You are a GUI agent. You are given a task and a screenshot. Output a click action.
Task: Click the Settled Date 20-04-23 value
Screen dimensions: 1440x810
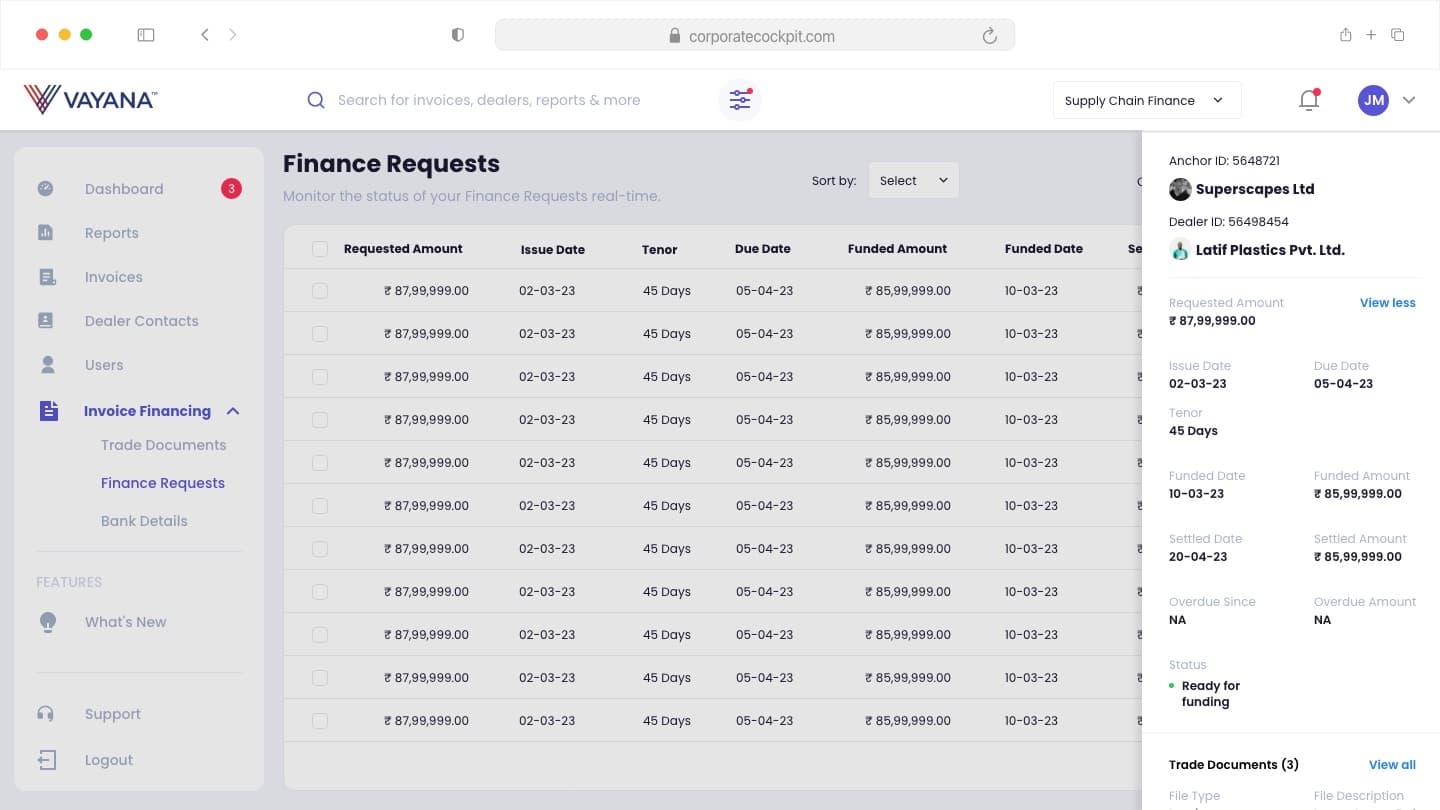click(1198, 557)
